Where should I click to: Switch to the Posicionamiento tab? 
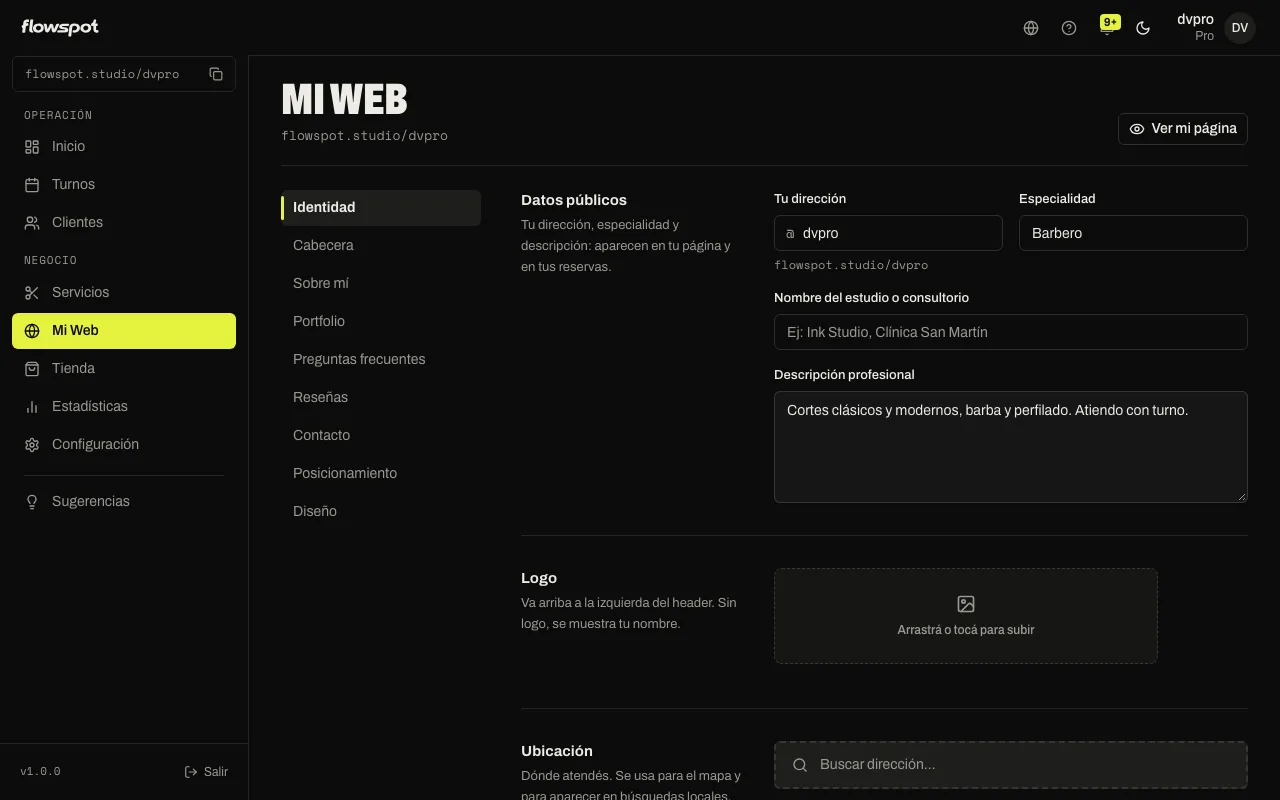[381, 473]
